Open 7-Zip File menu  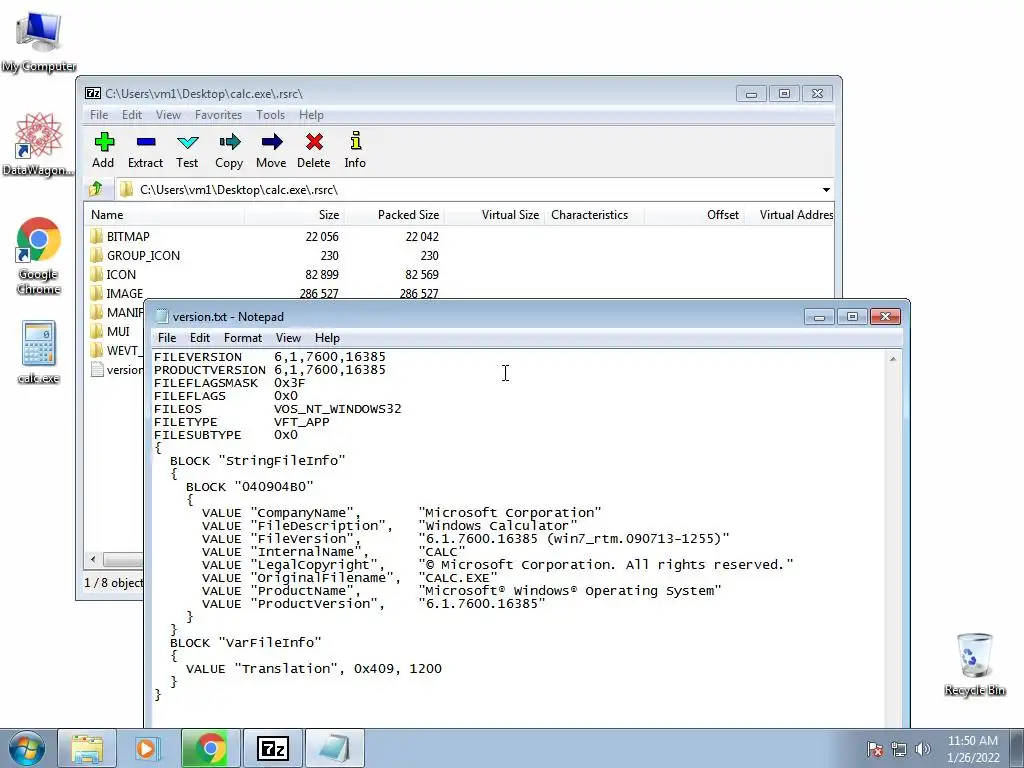click(99, 114)
